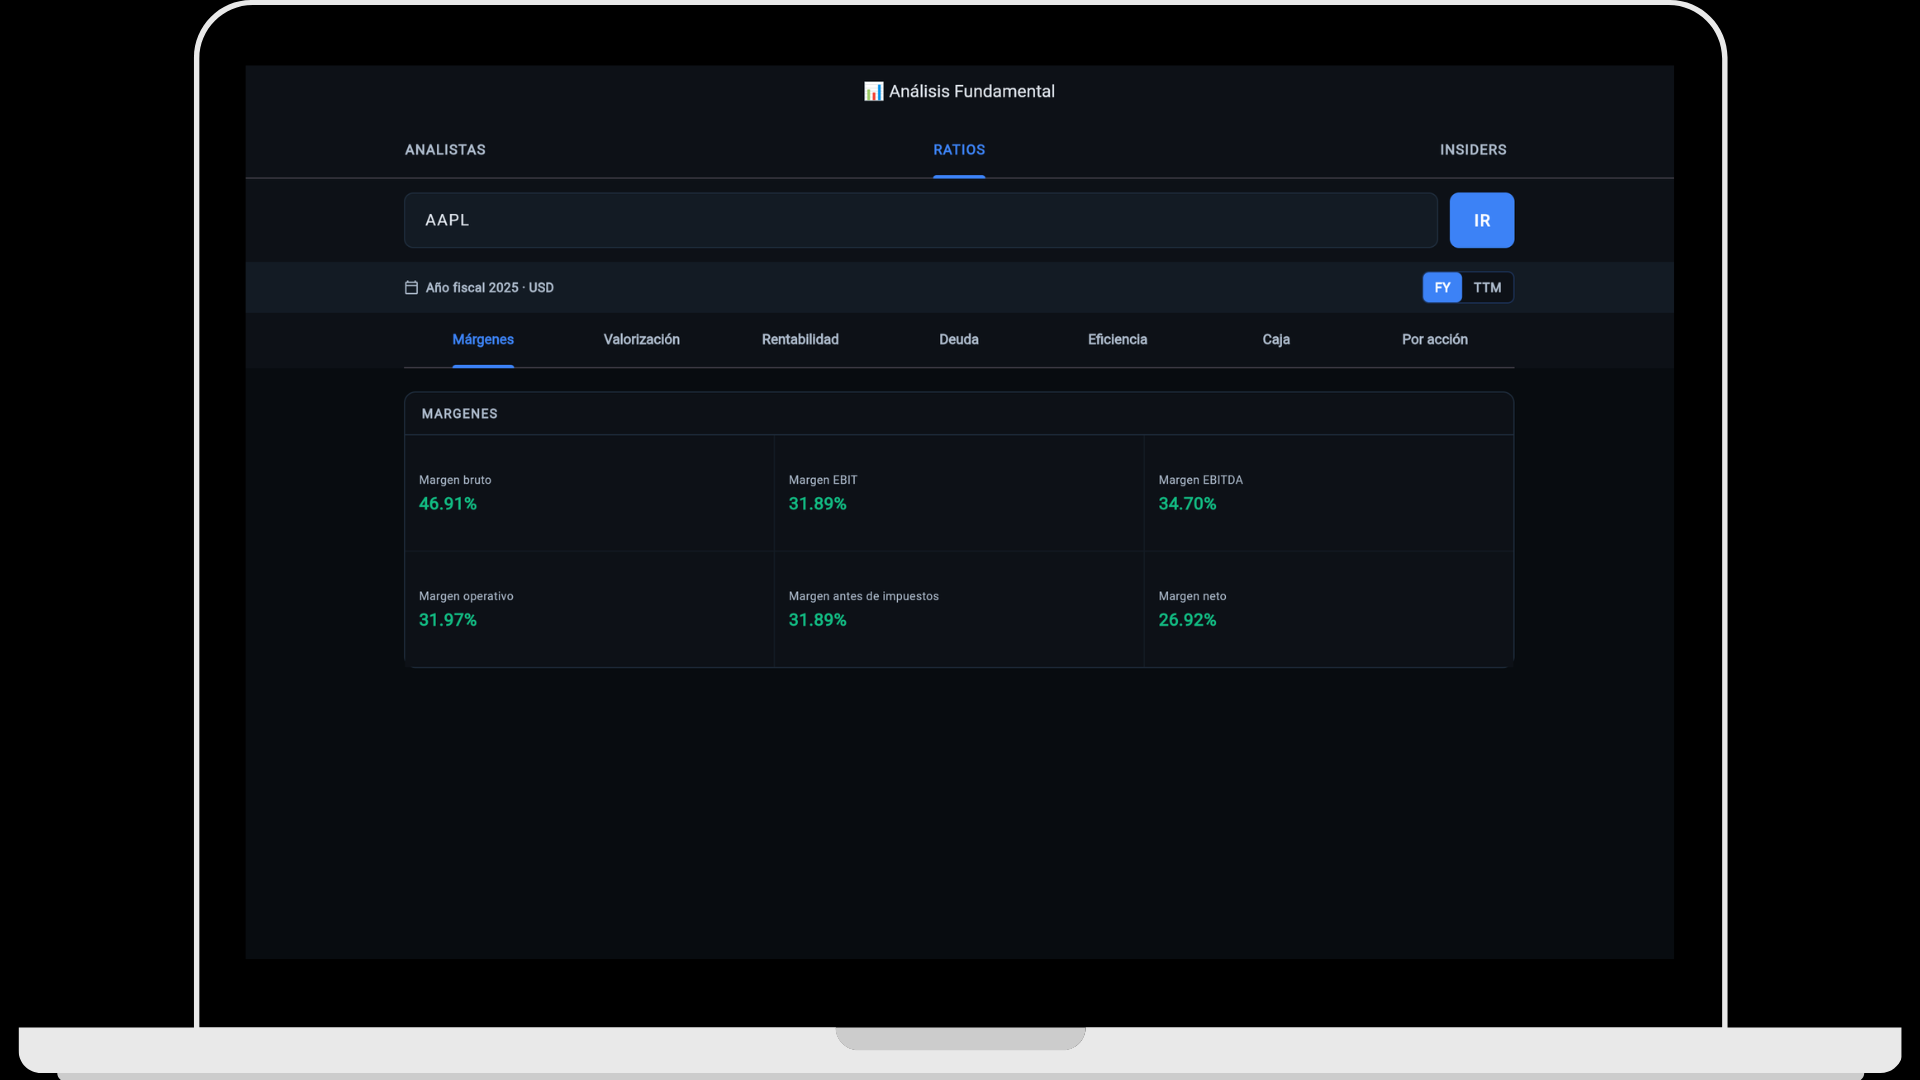This screenshot has height=1080, width=1920.
Task: View the Por acción tab
Action: tap(1434, 340)
